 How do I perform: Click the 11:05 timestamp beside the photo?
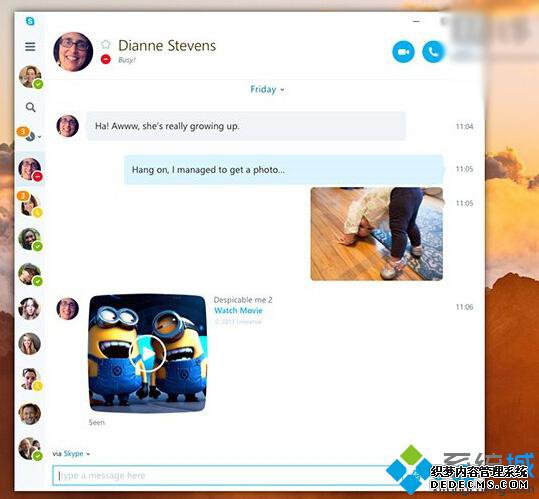tap(464, 203)
